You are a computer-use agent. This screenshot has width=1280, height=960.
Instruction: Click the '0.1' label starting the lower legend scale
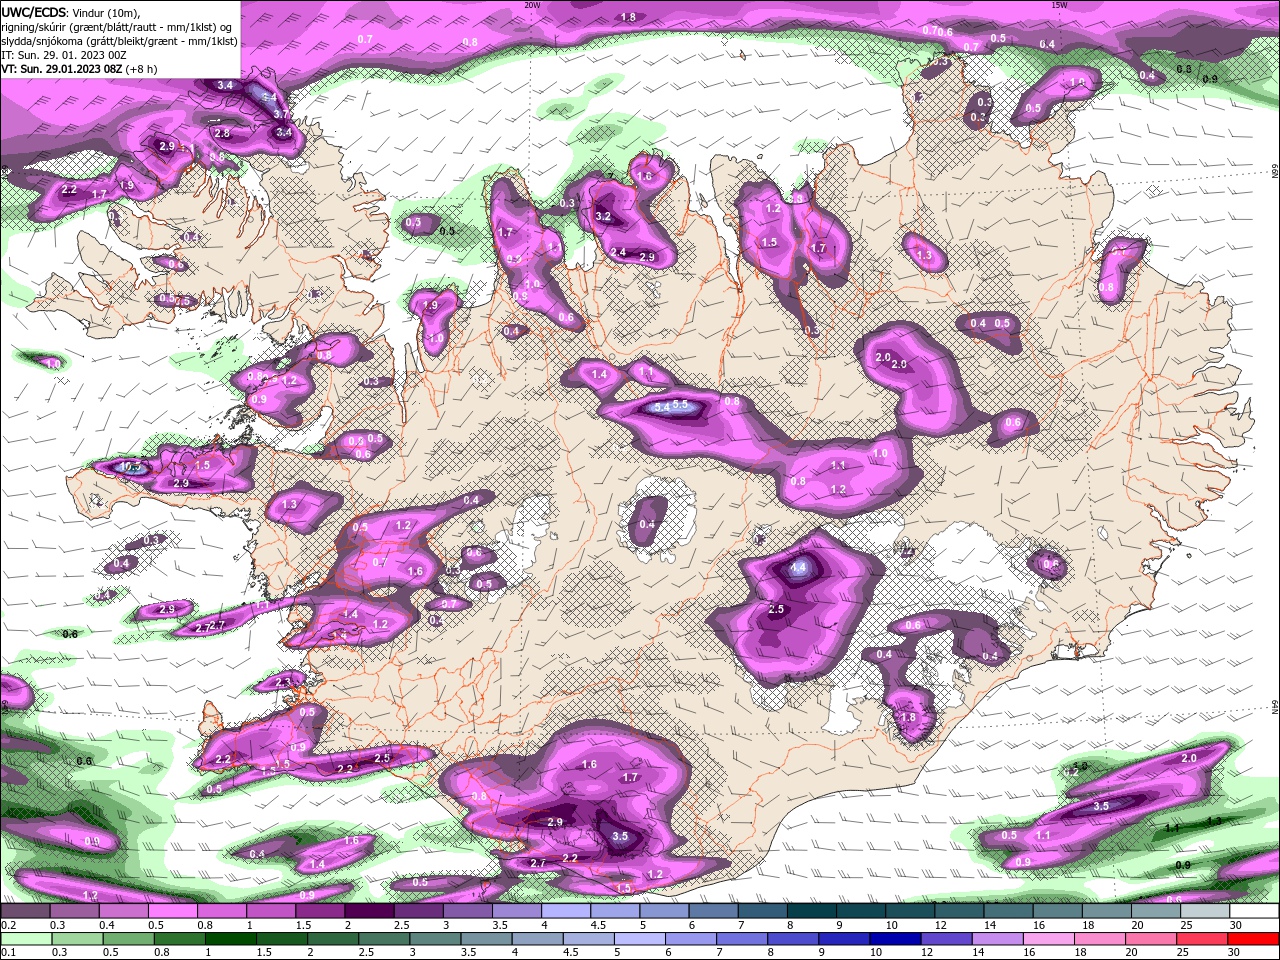click(x=9, y=952)
